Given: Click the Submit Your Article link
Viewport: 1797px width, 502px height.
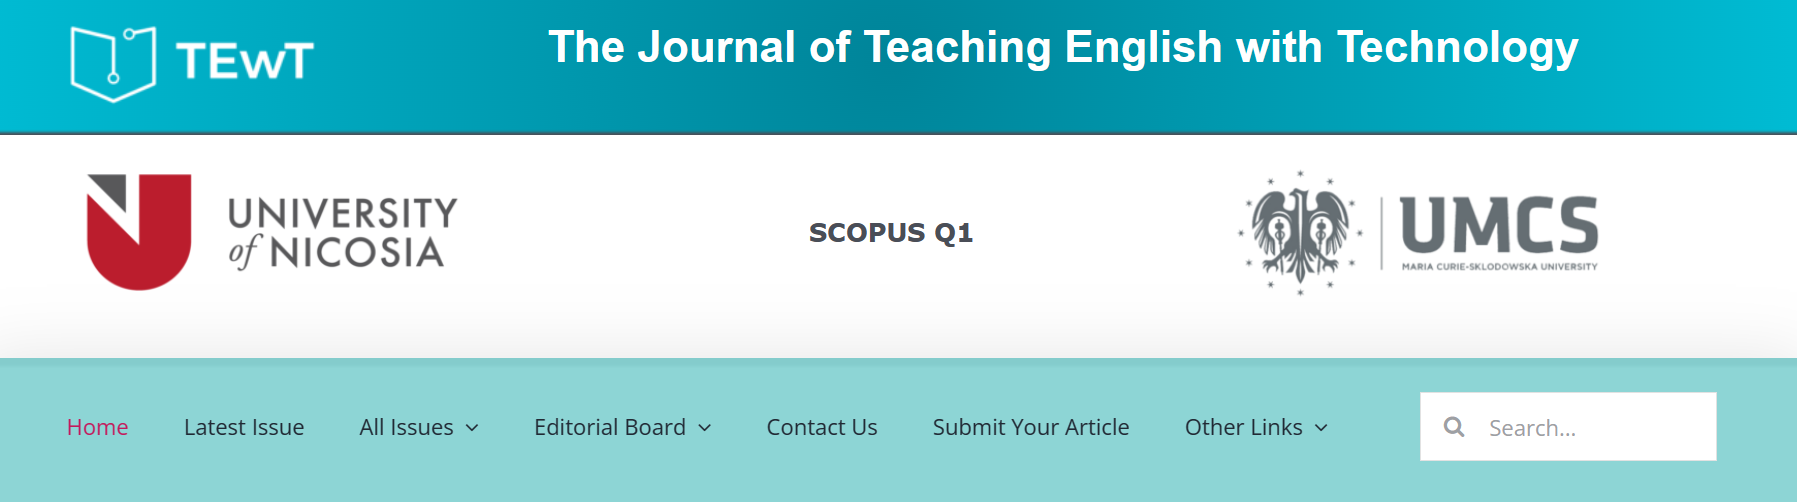Looking at the screenshot, I should pos(1030,427).
